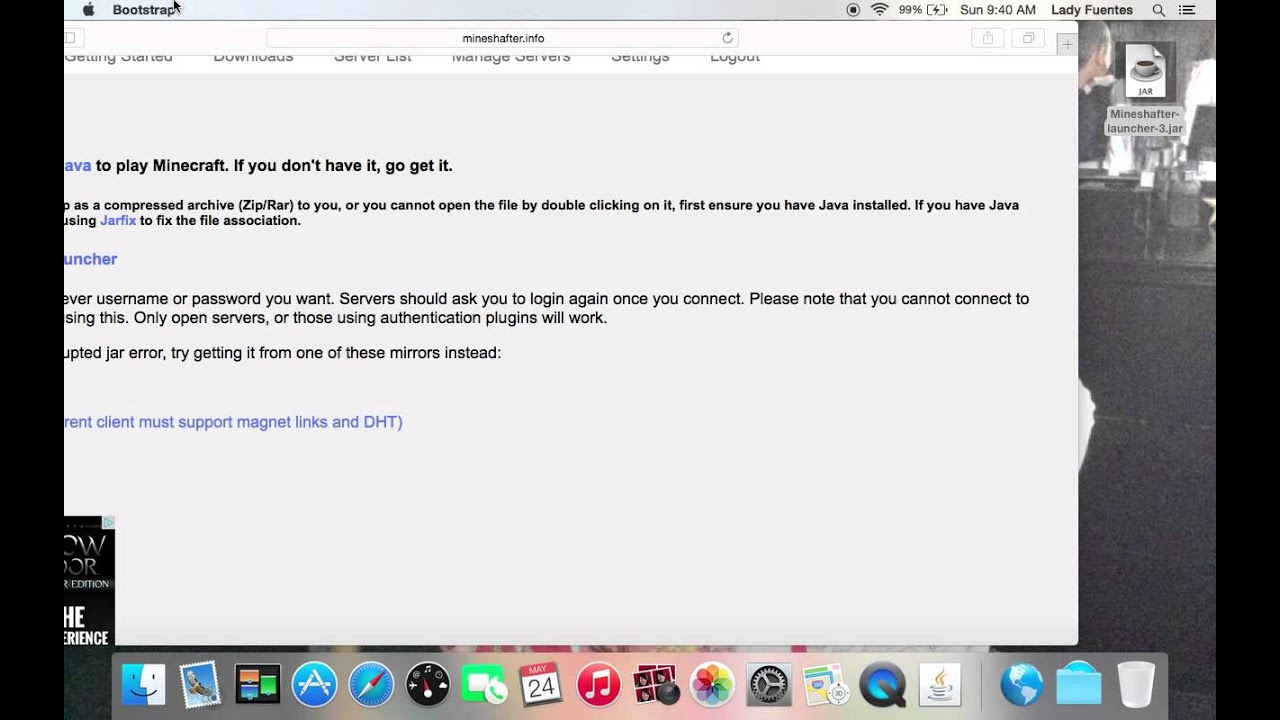The width and height of the screenshot is (1280, 720).
Task: Open the Jarfix link
Action: coord(118,221)
